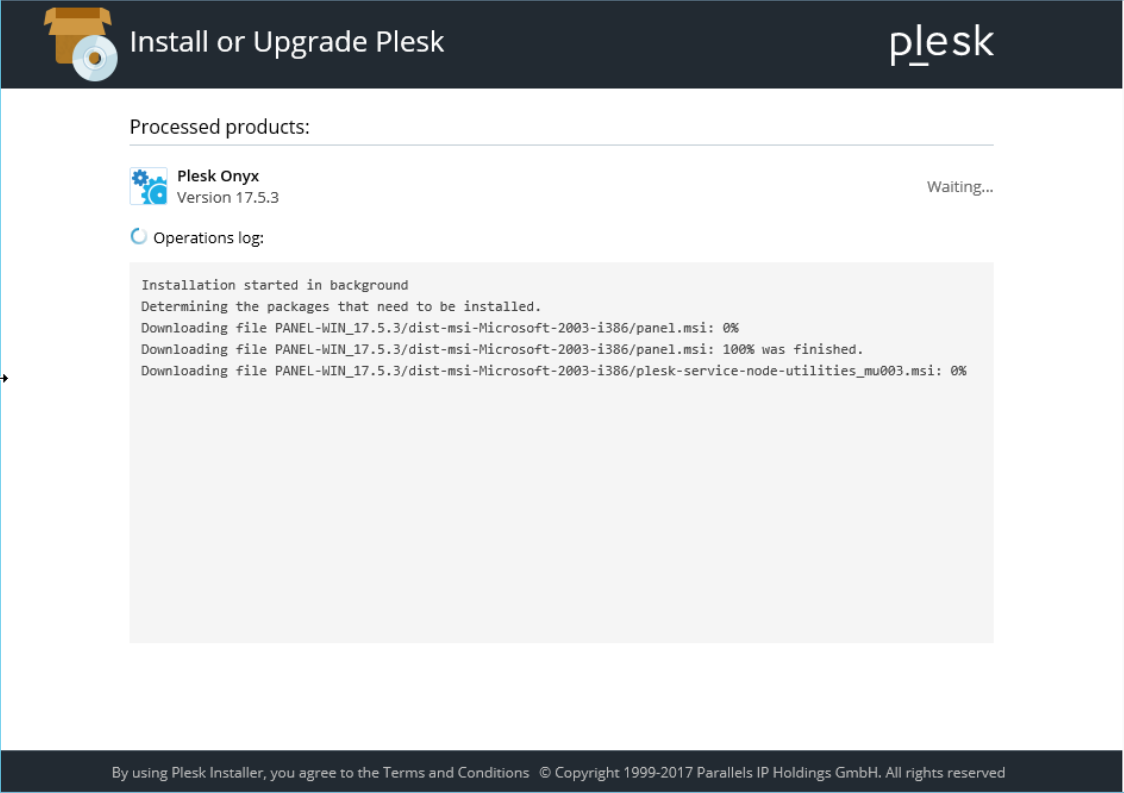Image resolution: width=1124 pixels, height=793 pixels.
Task: Click the divider line under Processed products
Action: pyautogui.click(x=560, y=146)
